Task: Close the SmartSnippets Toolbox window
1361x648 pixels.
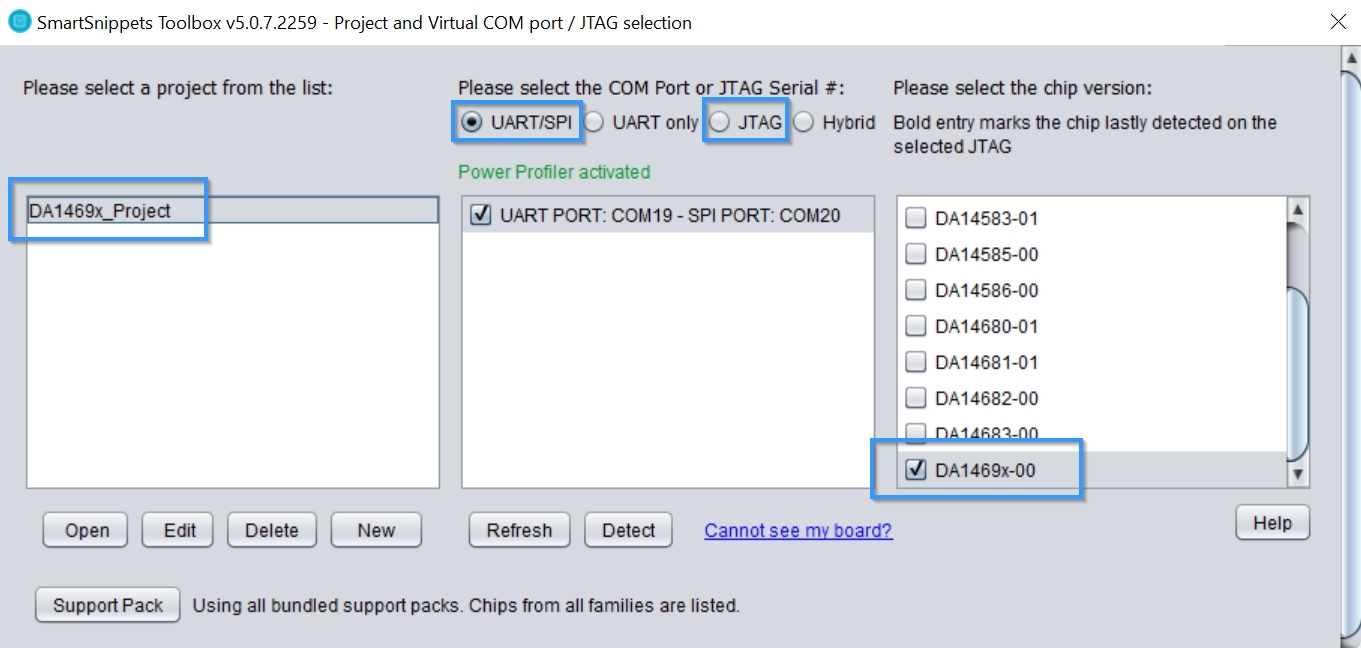Action: 1338,21
